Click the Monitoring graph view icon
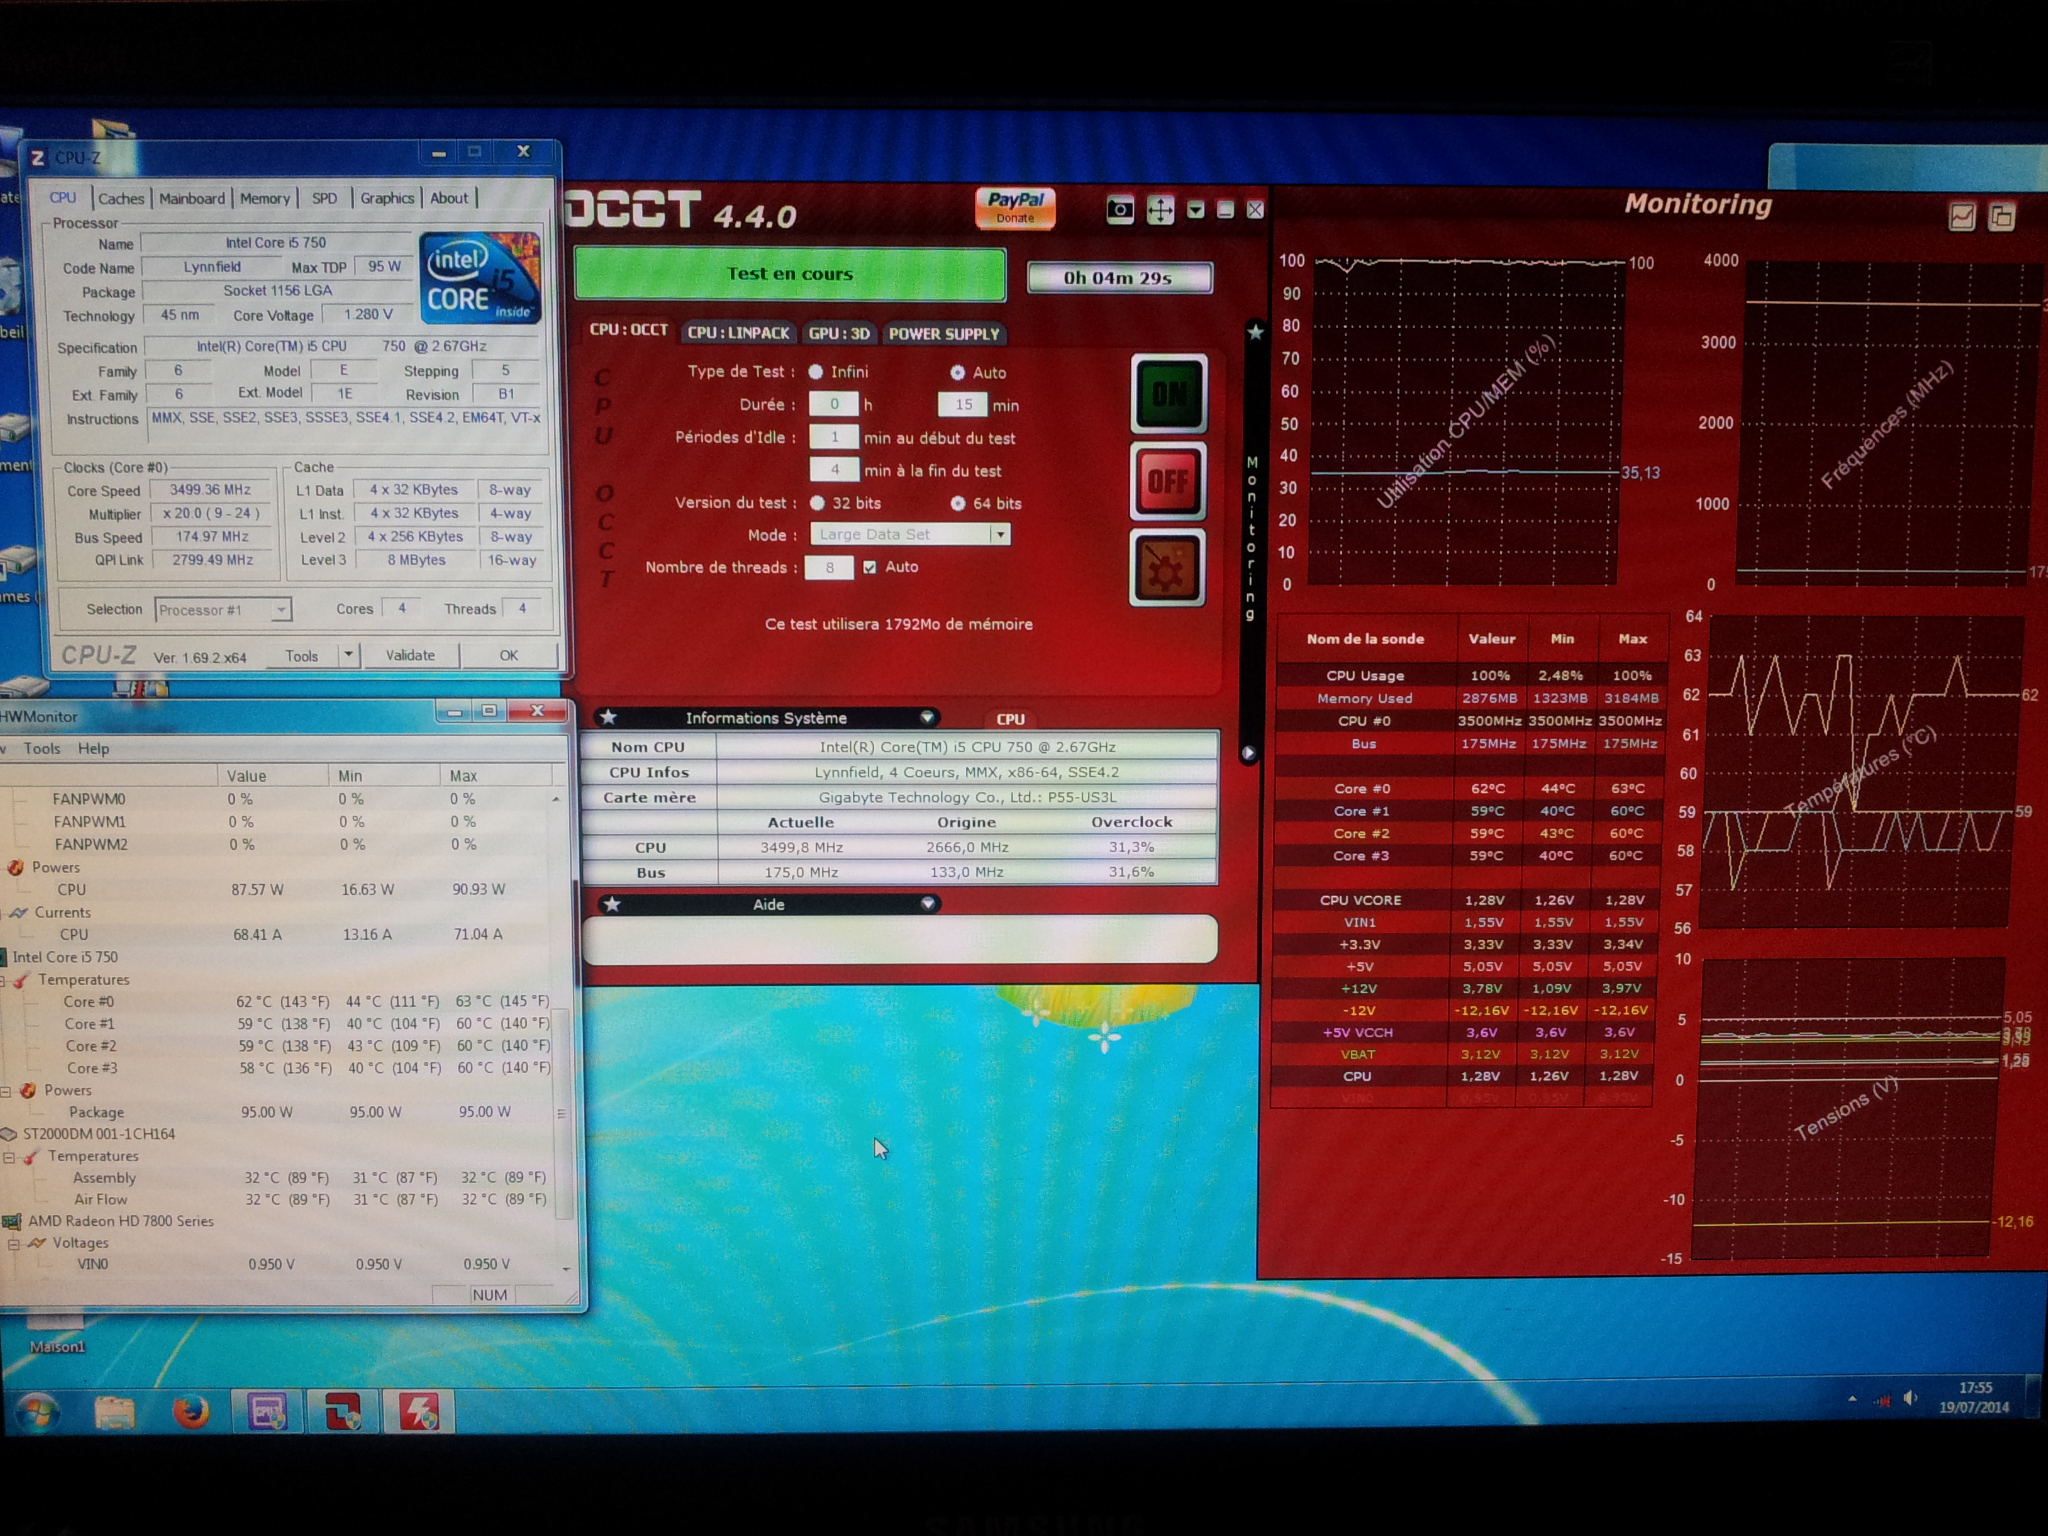 coord(1962,216)
